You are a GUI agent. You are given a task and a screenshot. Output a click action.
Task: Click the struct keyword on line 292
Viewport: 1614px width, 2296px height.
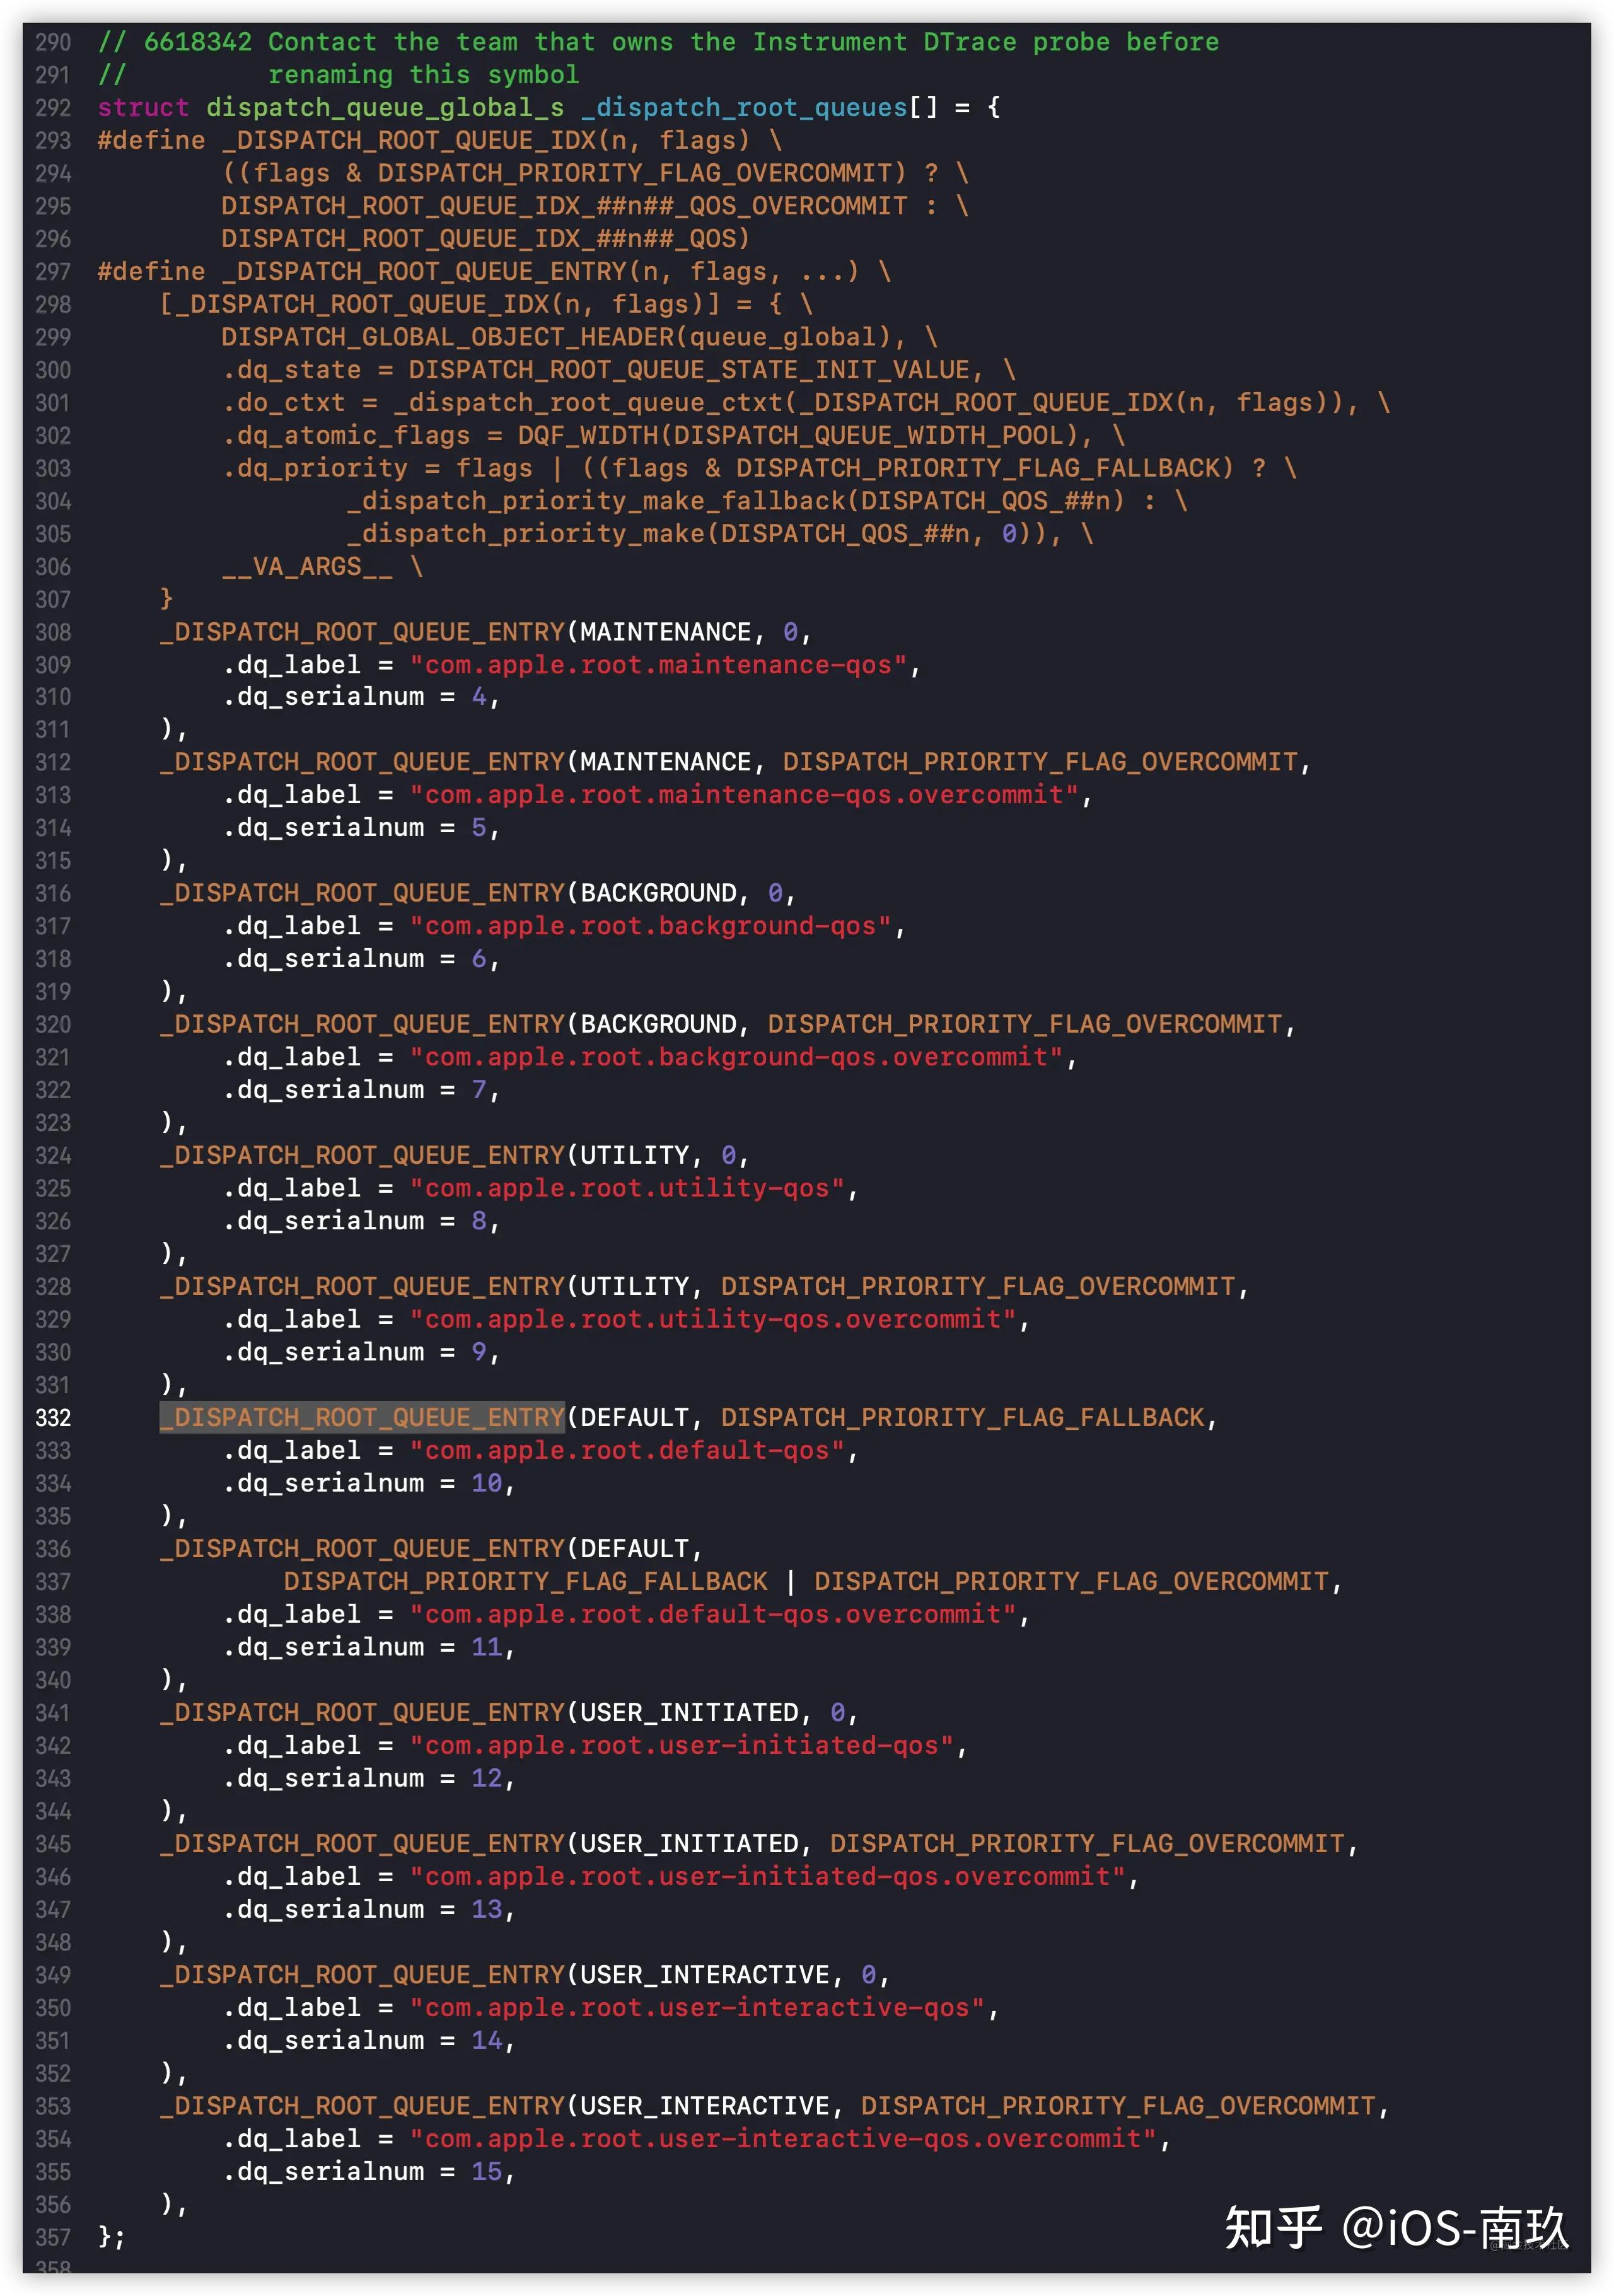point(143,107)
